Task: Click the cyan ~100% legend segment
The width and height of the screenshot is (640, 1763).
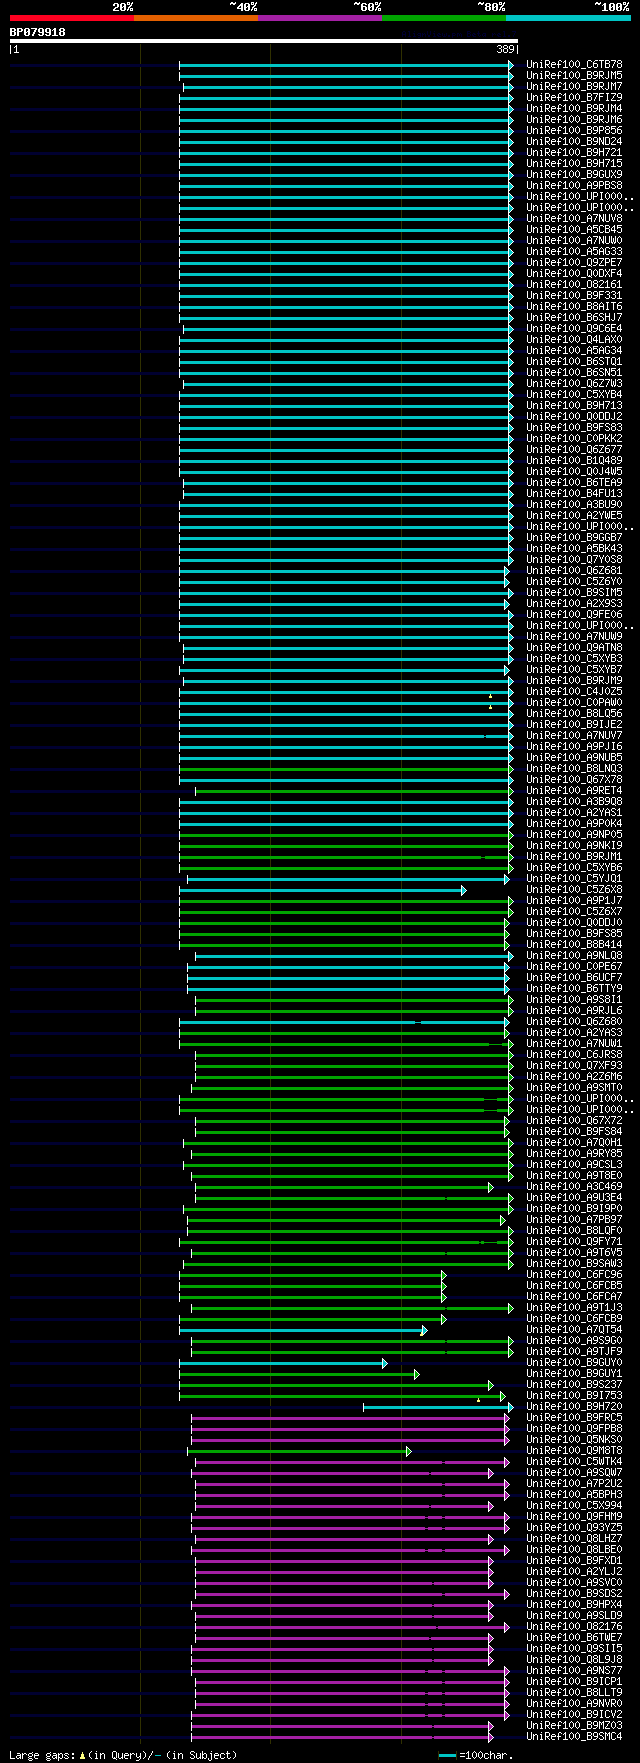Action: point(568,18)
